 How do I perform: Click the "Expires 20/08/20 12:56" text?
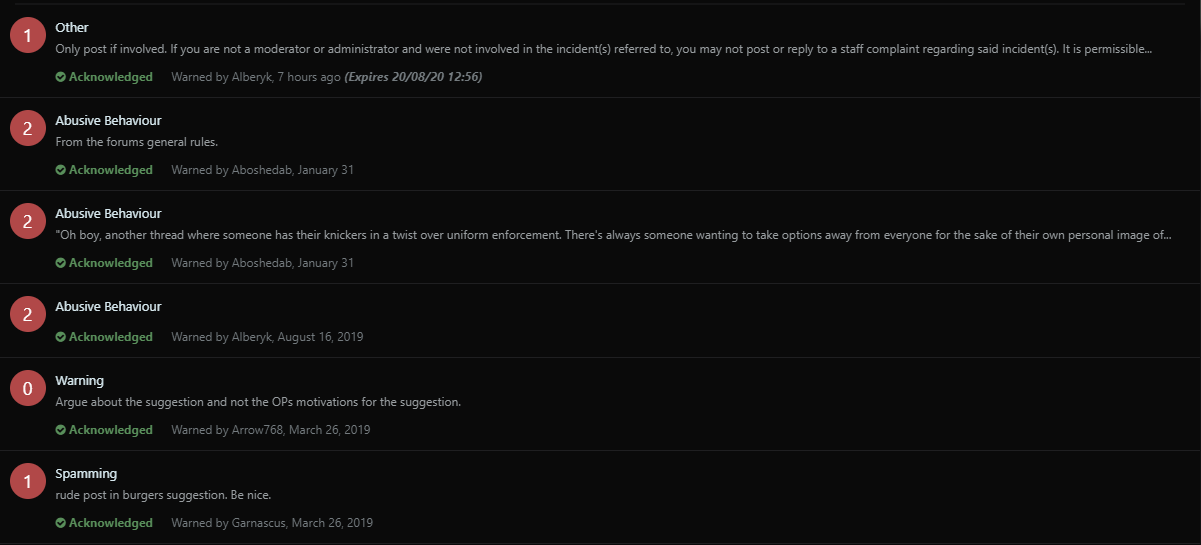point(413,77)
